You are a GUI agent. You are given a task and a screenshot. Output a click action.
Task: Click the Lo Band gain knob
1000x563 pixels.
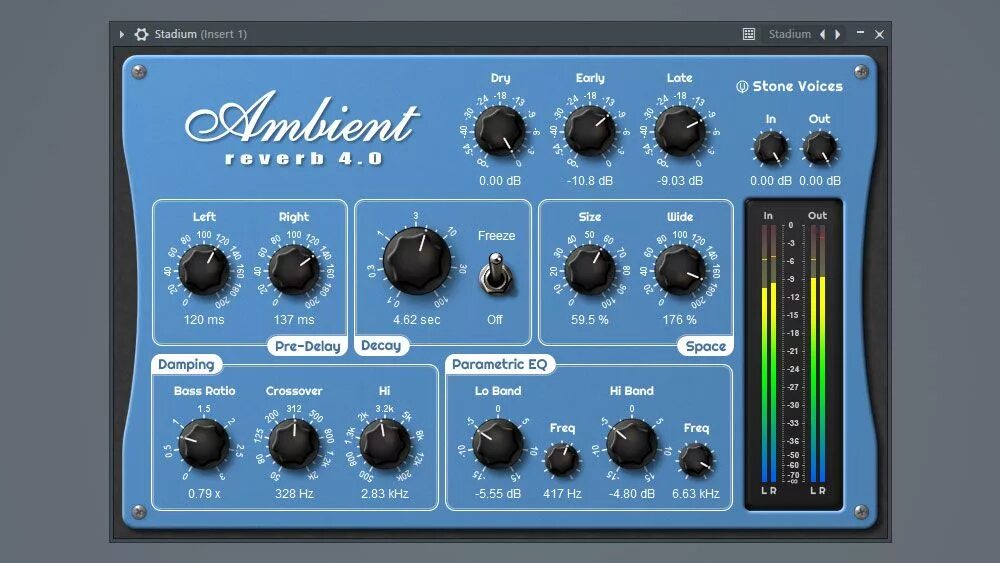tap(497, 444)
